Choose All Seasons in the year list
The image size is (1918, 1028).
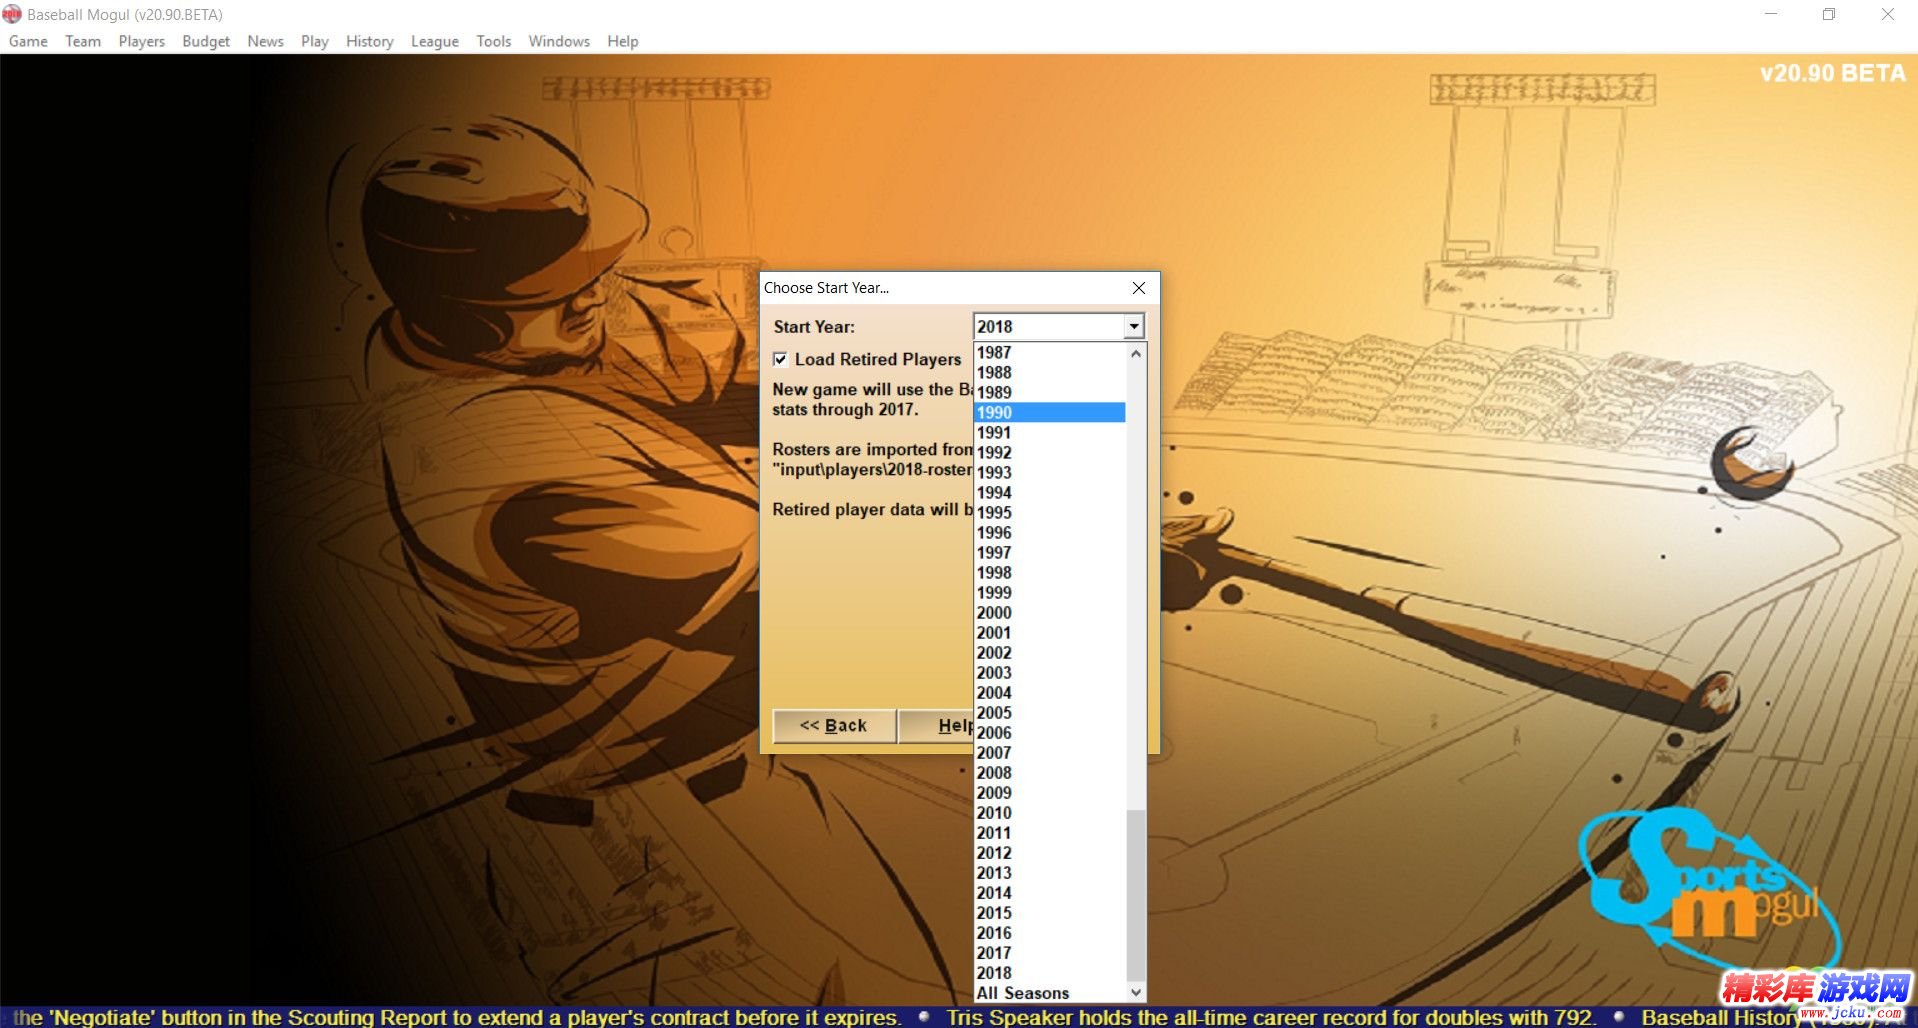click(x=1022, y=993)
